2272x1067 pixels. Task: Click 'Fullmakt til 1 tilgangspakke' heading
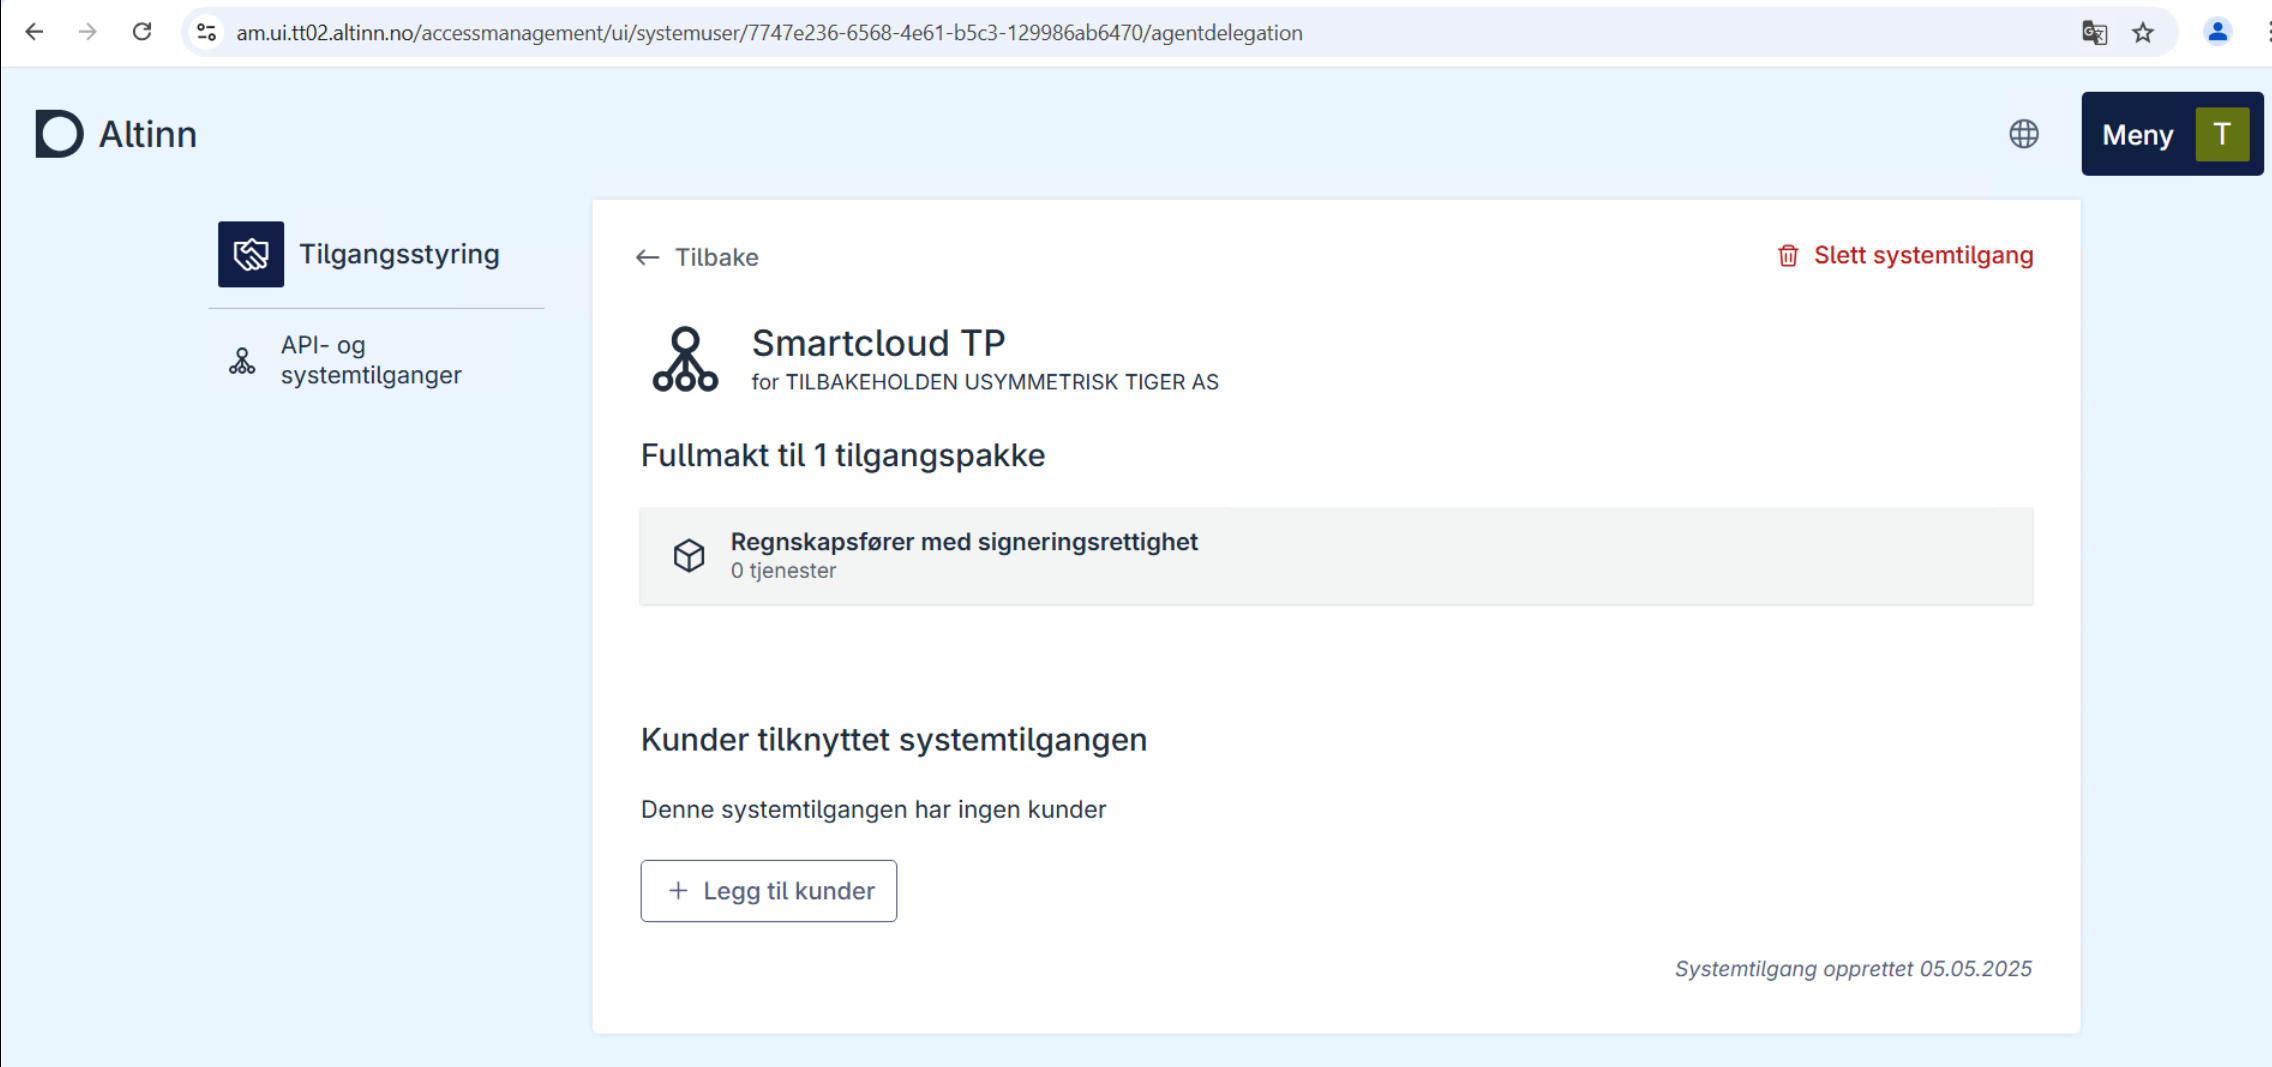pyautogui.click(x=843, y=455)
